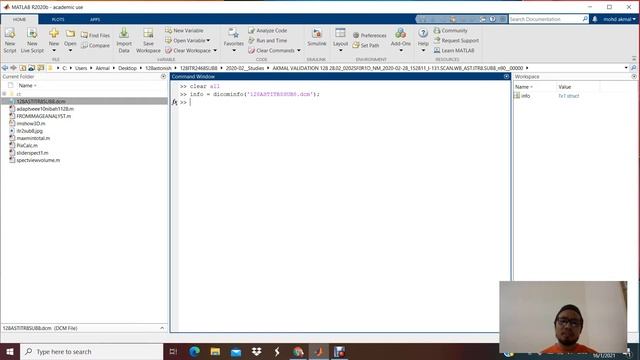This screenshot has width=640, height=360.
Task: Open Dropbox from taskbar
Action: [257, 351]
